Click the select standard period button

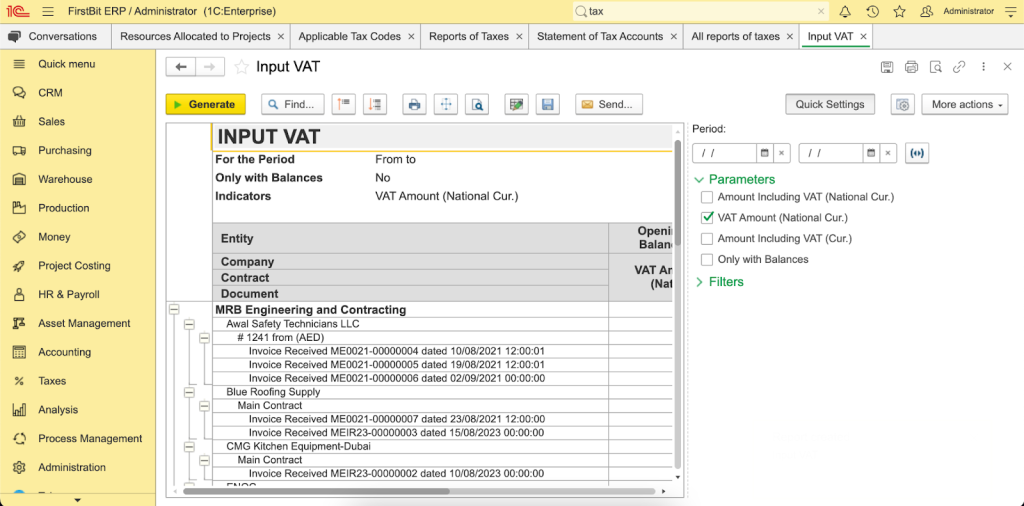coord(917,153)
